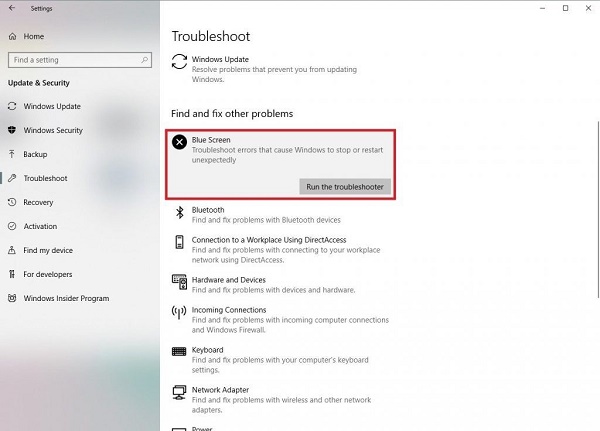Click the Windows Update sidebar sync icon
The height and width of the screenshot is (431, 600).
[12, 106]
